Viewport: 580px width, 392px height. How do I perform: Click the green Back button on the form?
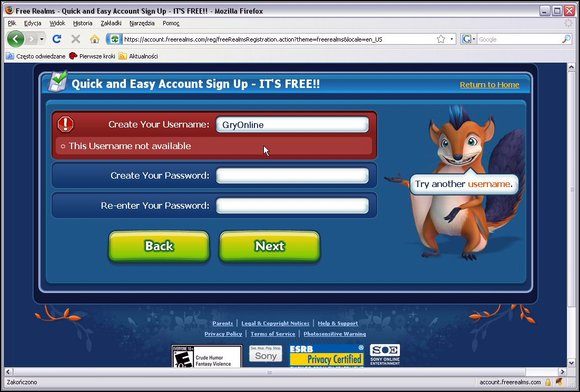[159, 246]
